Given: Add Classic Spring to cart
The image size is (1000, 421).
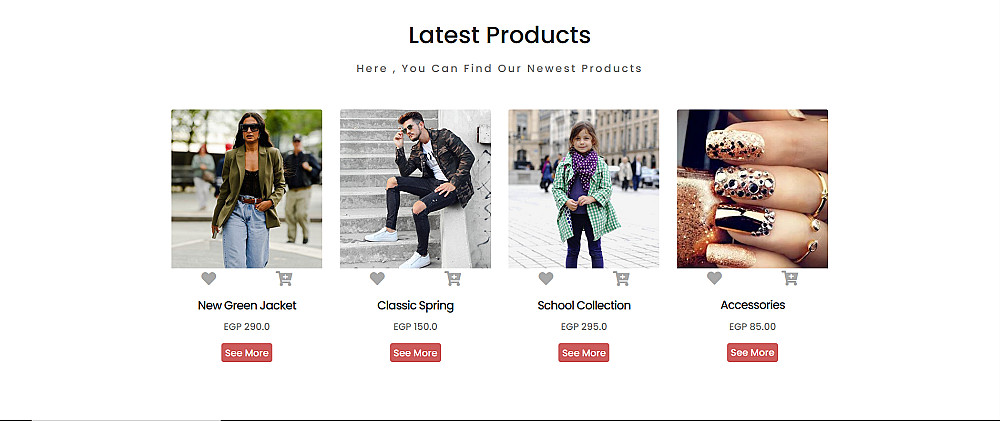Looking at the screenshot, I should click(453, 279).
